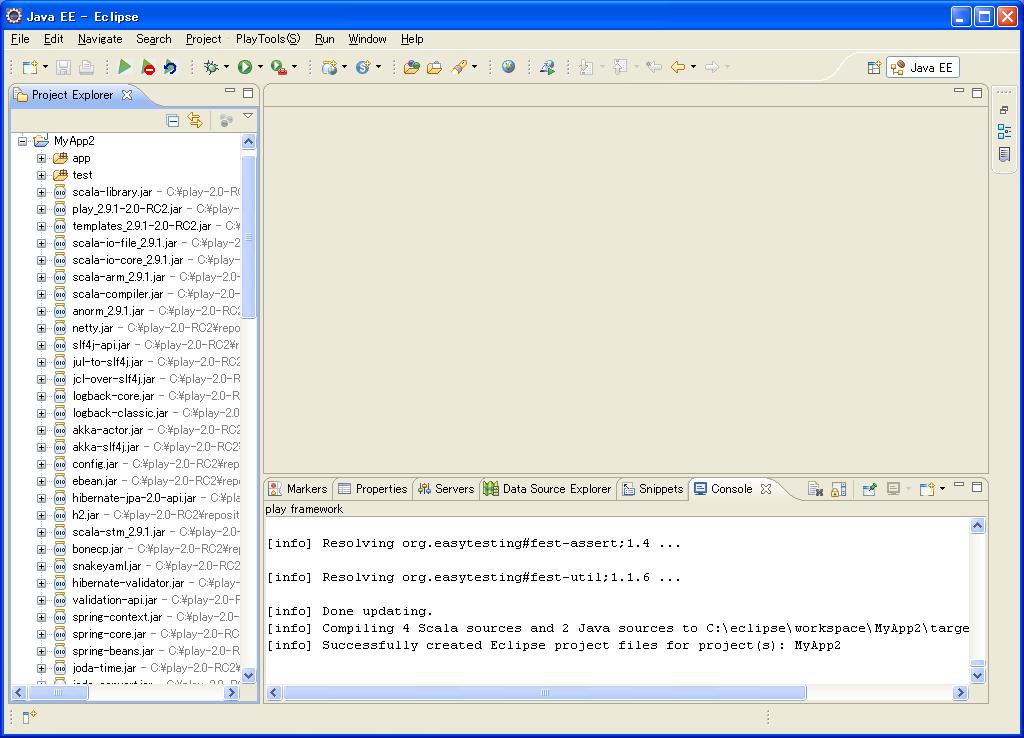Screen dimensions: 1024x738
Task: Click the New wizard toolbar icon
Action: pyautogui.click(x=29, y=67)
